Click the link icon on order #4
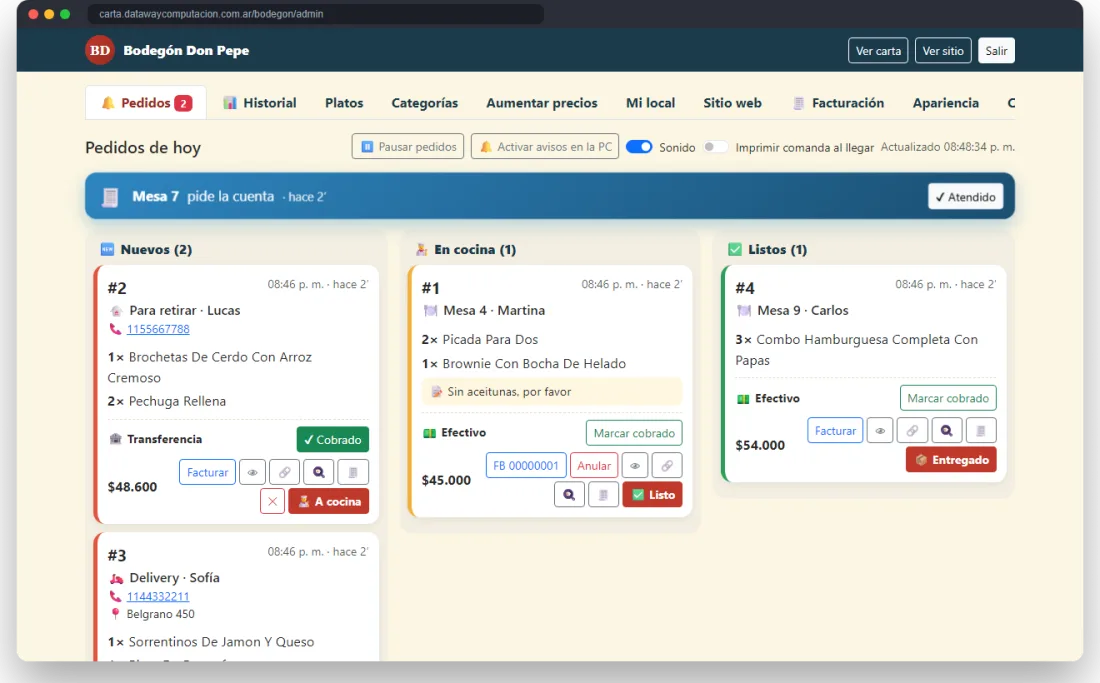This screenshot has width=1100, height=683. click(912, 431)
